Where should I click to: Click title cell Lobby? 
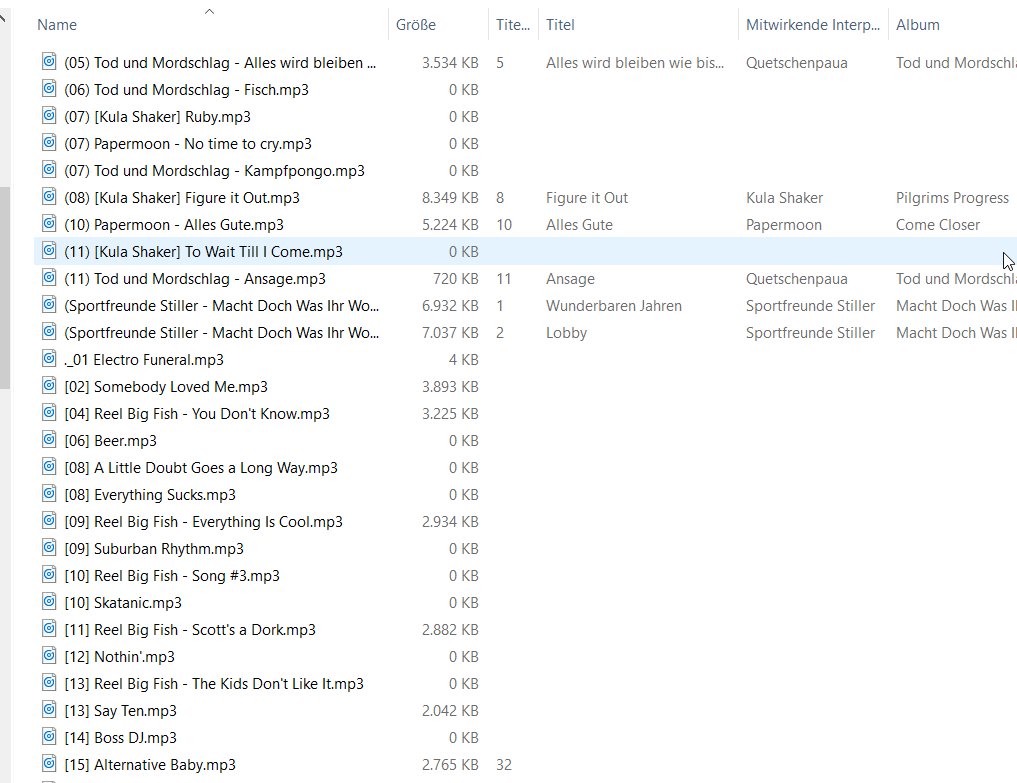pyautogui.click(x=566, y=333)
